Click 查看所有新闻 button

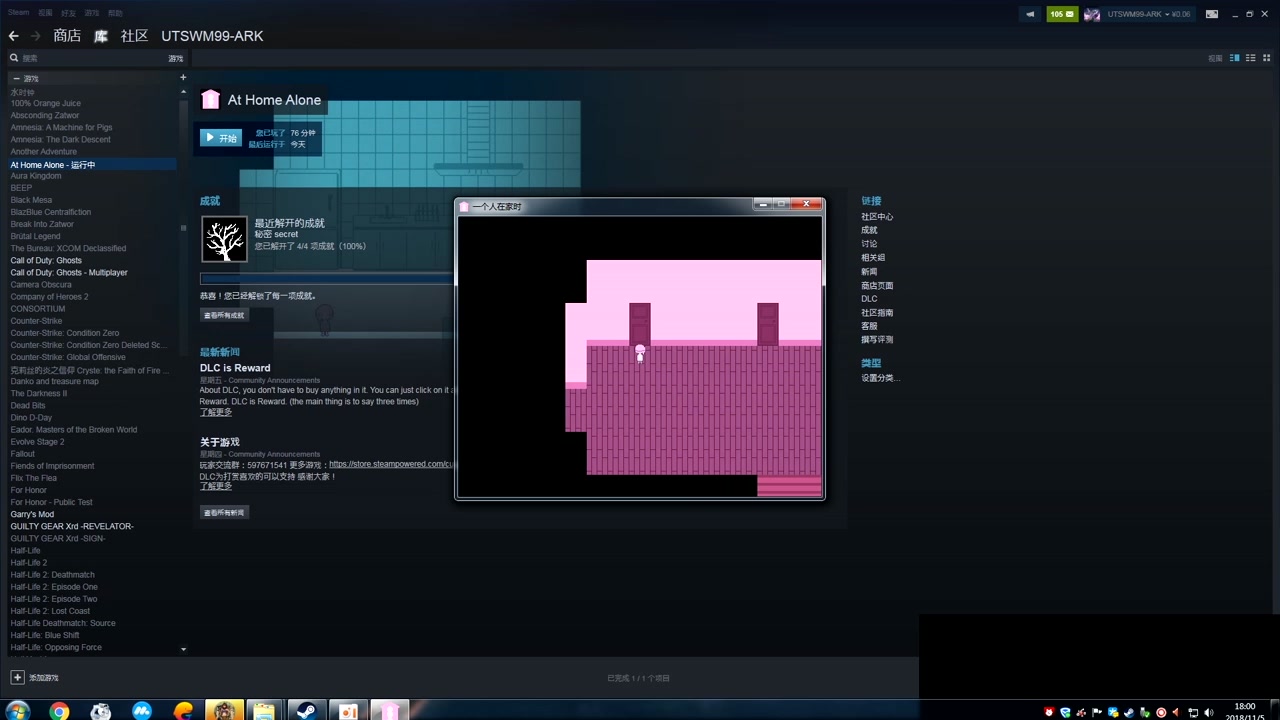pos(224,512)
